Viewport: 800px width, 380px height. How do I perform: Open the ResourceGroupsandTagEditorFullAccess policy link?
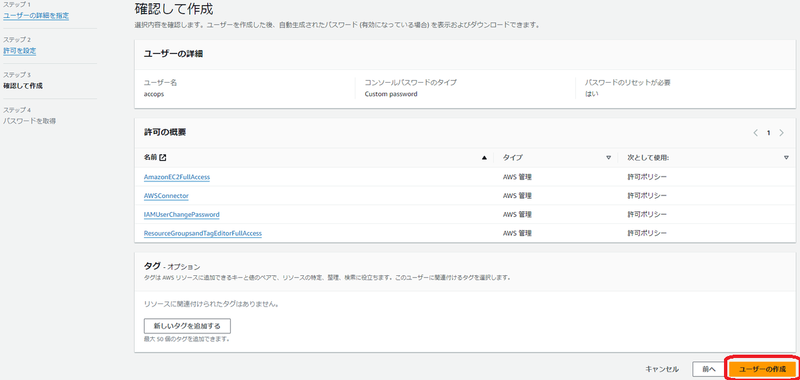point(203,234)
